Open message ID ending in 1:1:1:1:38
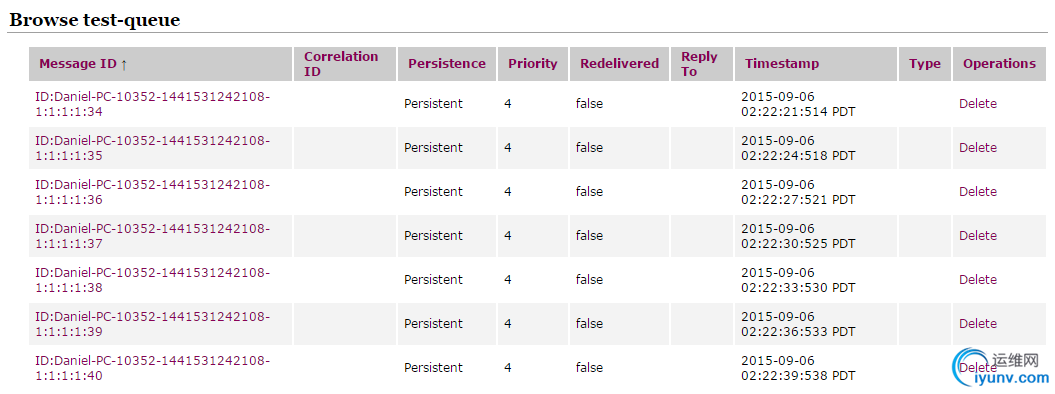This screenshot has height=394, width=1055. 152,280
